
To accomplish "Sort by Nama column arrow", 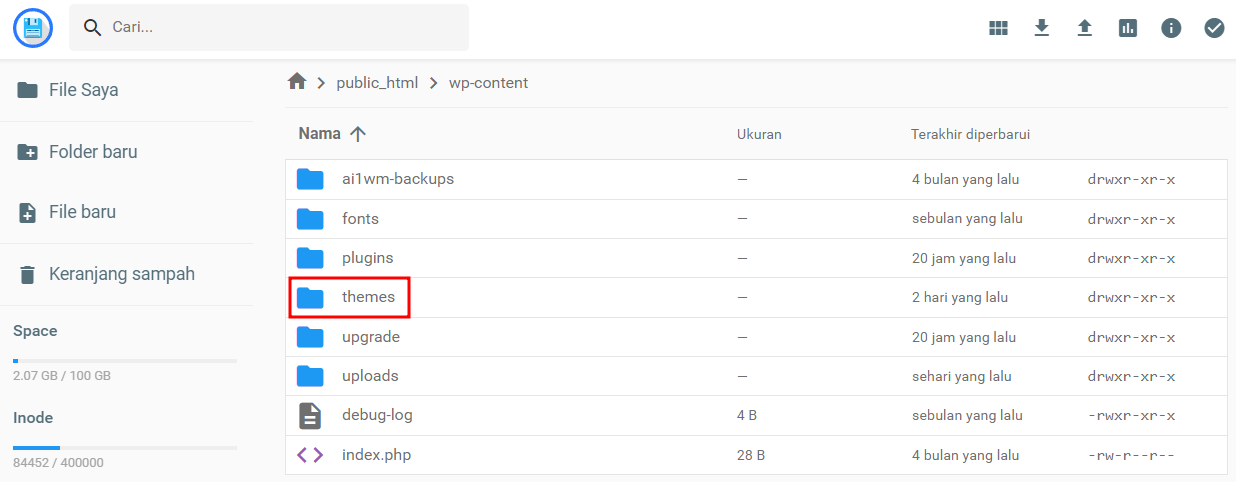I will pyautogui.click(x=358, y=134).
